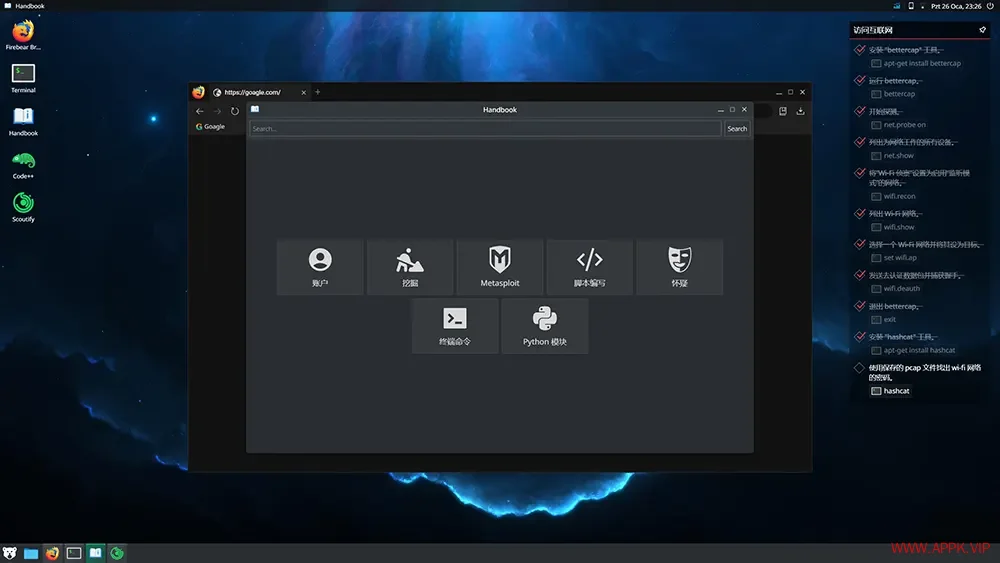Screen dimensions: 1000x563
Task: Open the power menu in top bar
Action: (x=990, y=6)
